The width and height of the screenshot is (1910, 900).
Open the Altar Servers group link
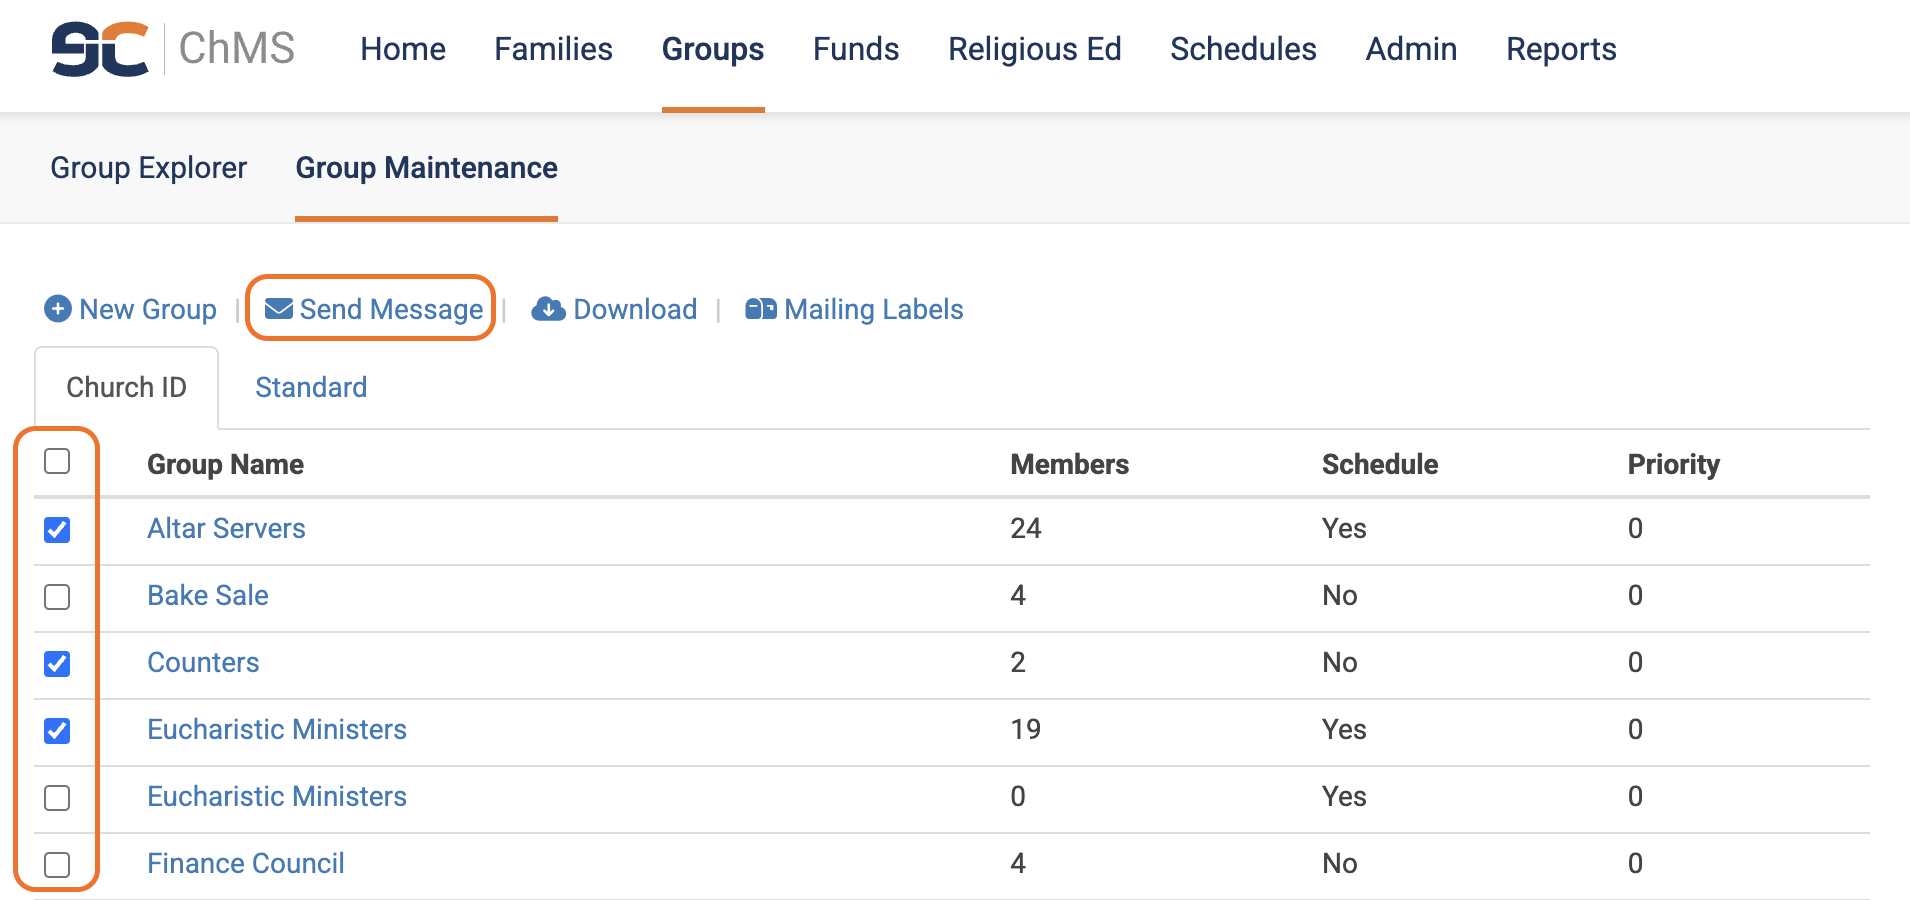pos(226,528)
